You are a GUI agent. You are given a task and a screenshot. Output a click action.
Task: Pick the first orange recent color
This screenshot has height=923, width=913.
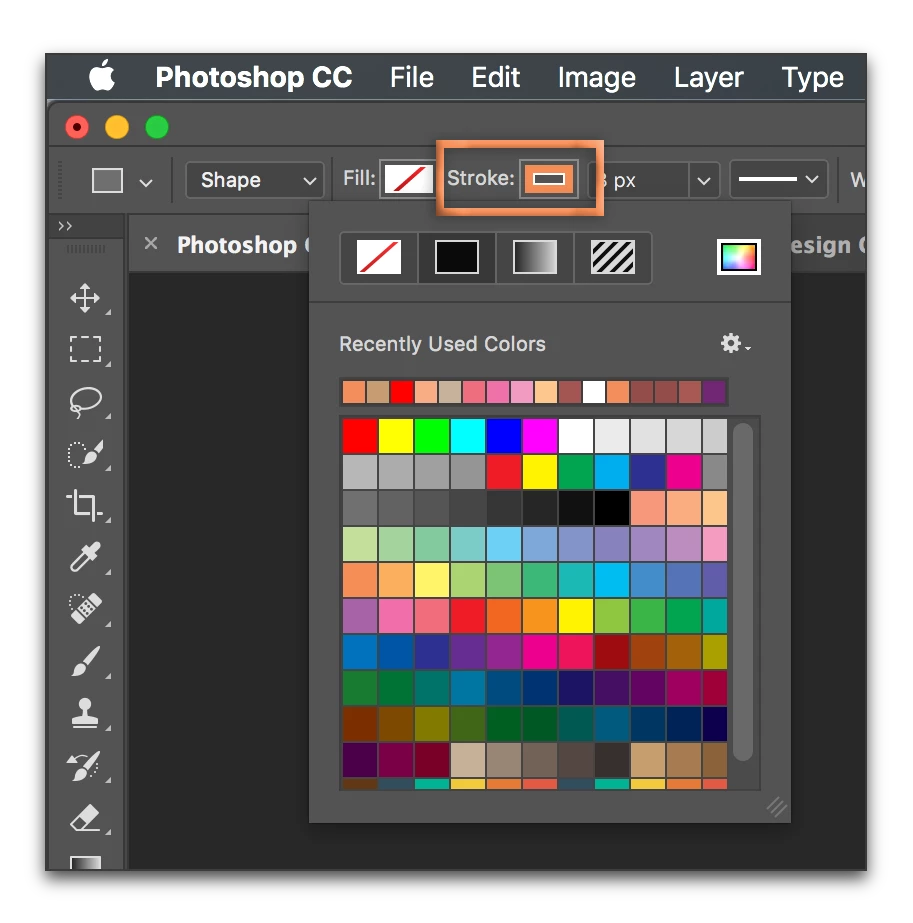[x=354, y=392]
